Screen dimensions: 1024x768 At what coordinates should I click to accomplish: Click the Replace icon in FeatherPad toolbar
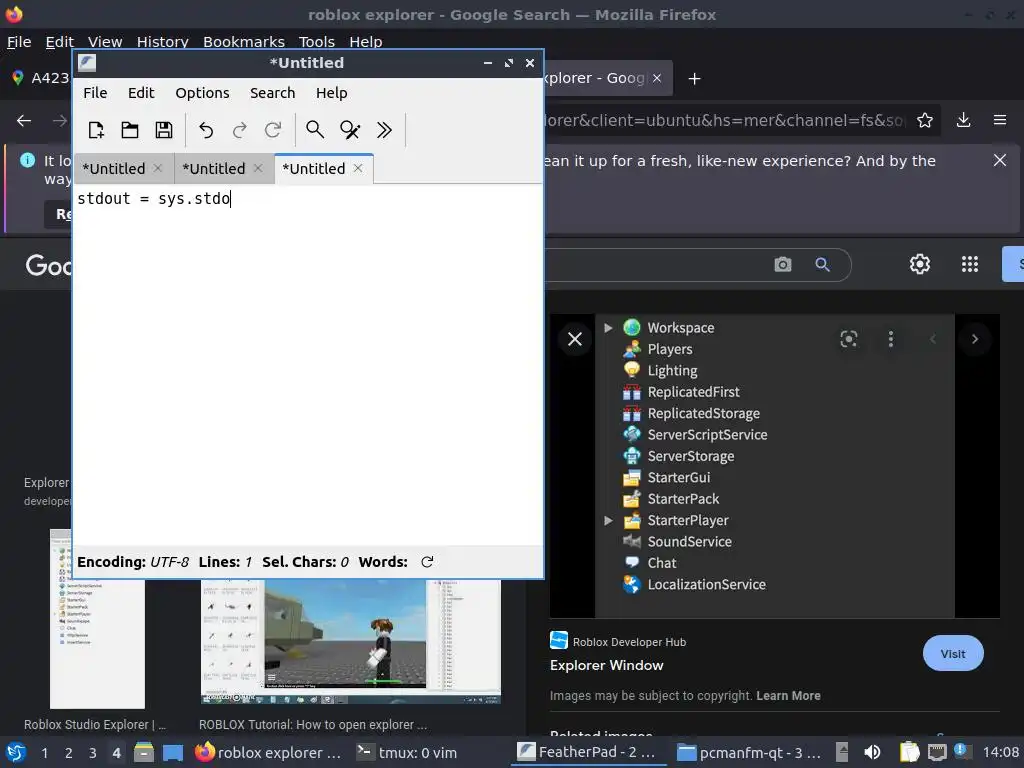[x=349, y=130]
